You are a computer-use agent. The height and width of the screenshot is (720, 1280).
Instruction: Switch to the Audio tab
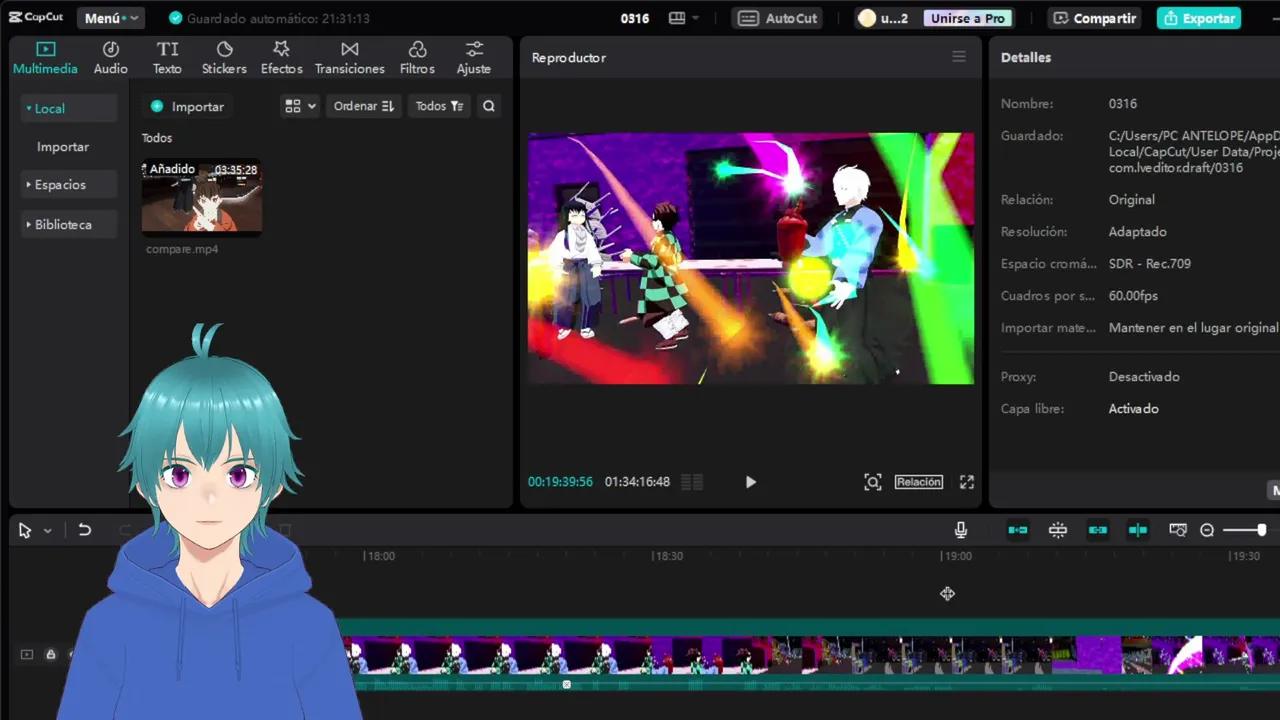[x=111, y=58]
